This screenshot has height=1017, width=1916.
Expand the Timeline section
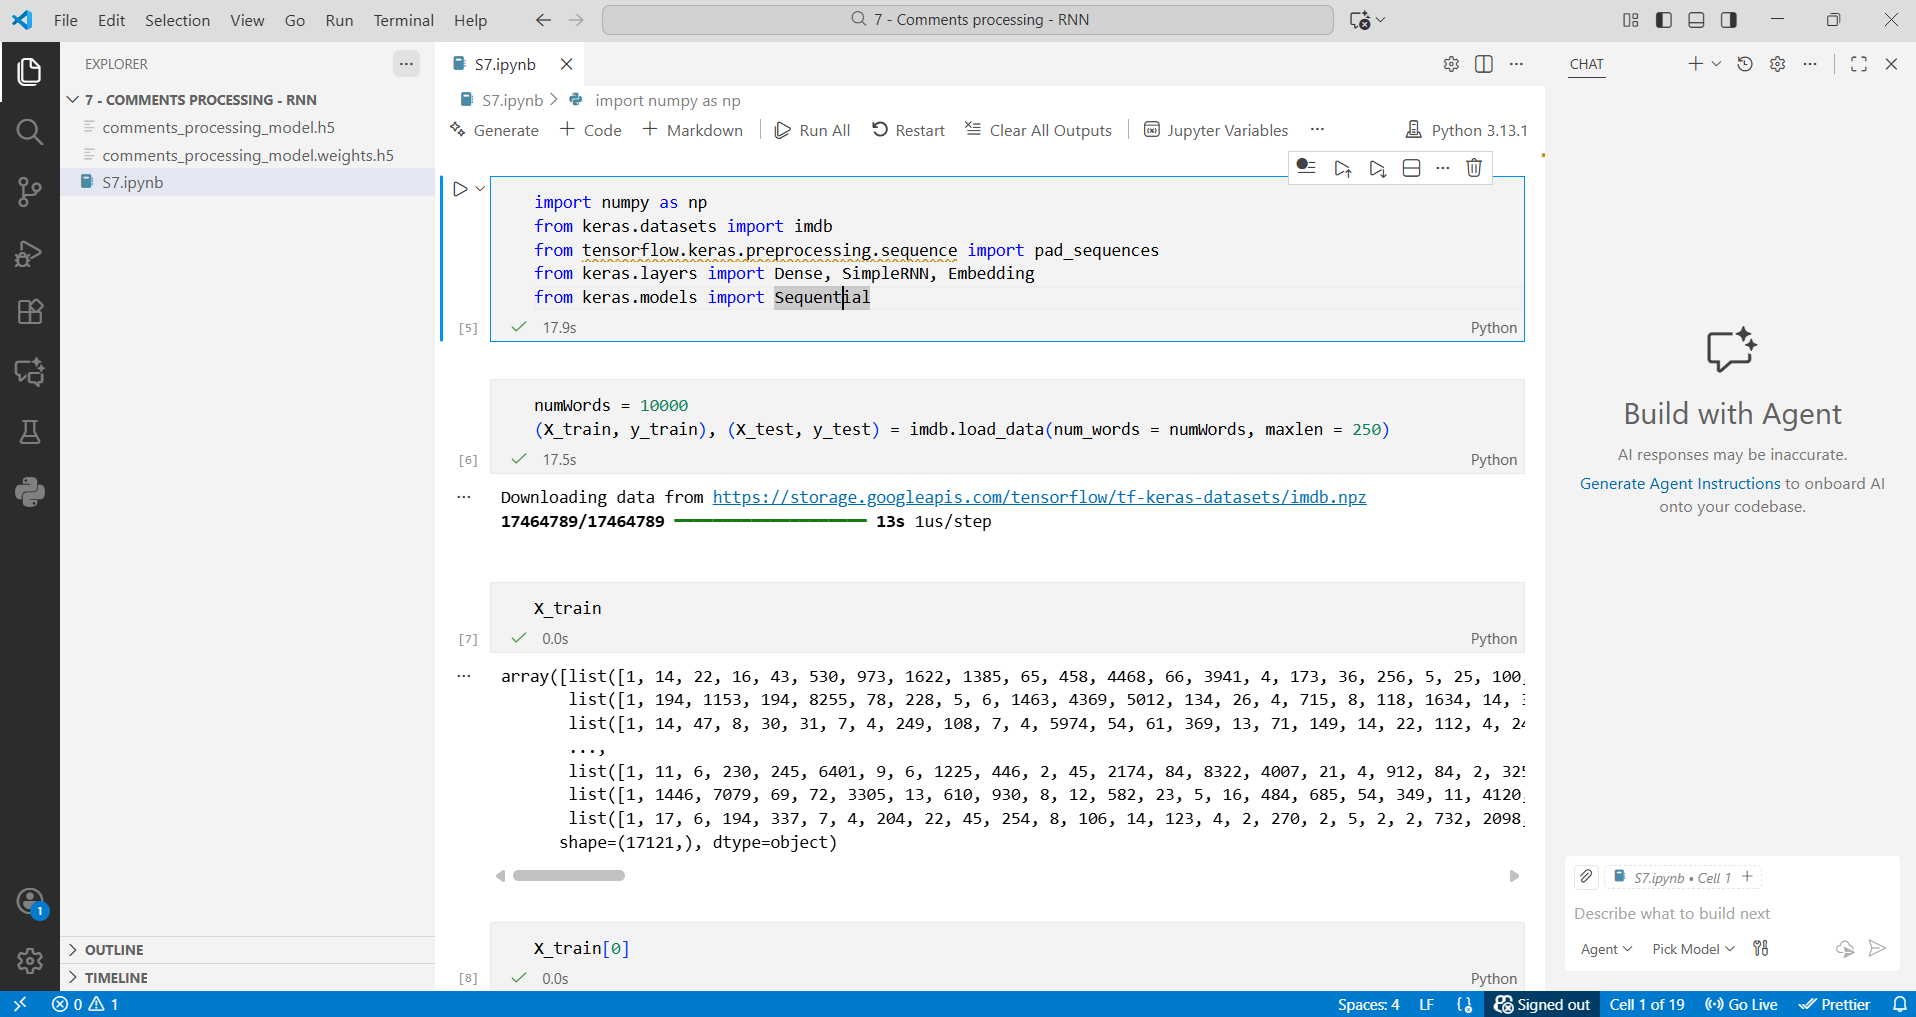click(x=116, y=978)
